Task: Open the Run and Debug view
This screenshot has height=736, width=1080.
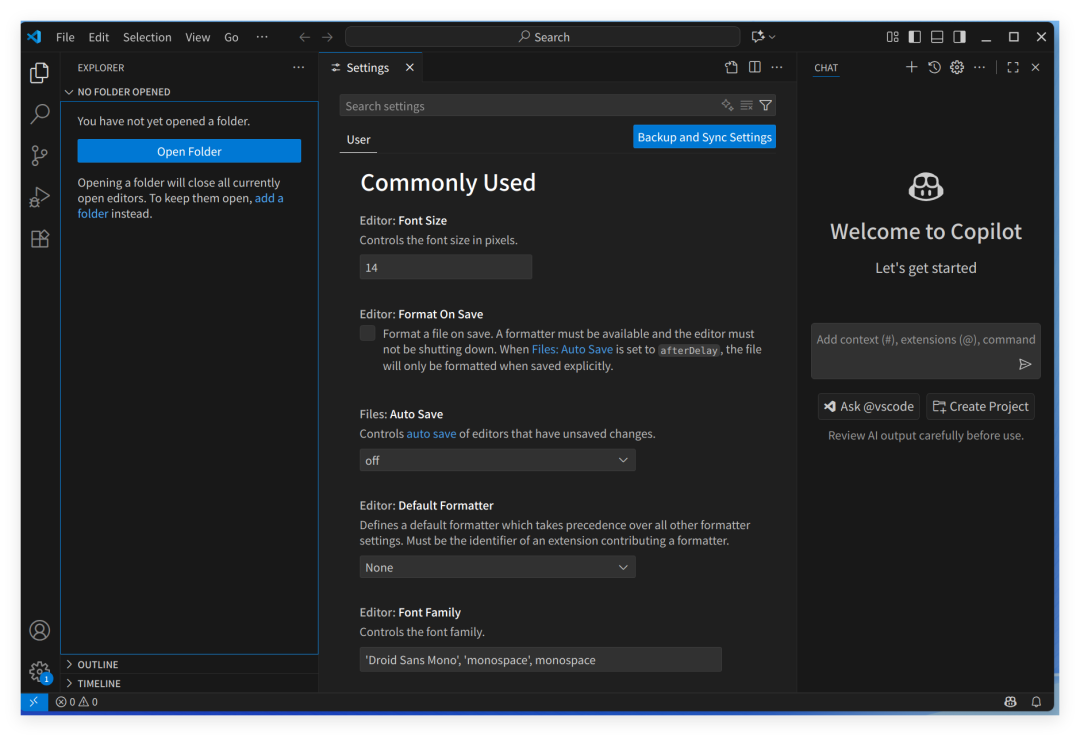Action: pos(40,197)
